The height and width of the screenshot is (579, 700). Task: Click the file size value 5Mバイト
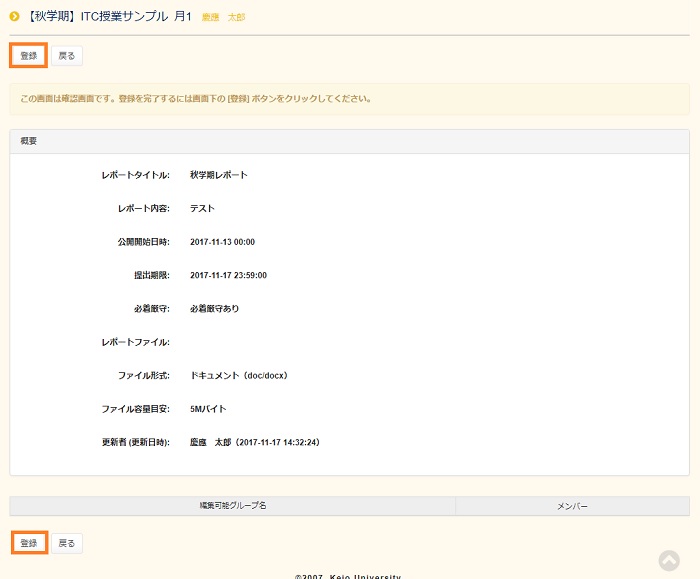pos(209,409)
